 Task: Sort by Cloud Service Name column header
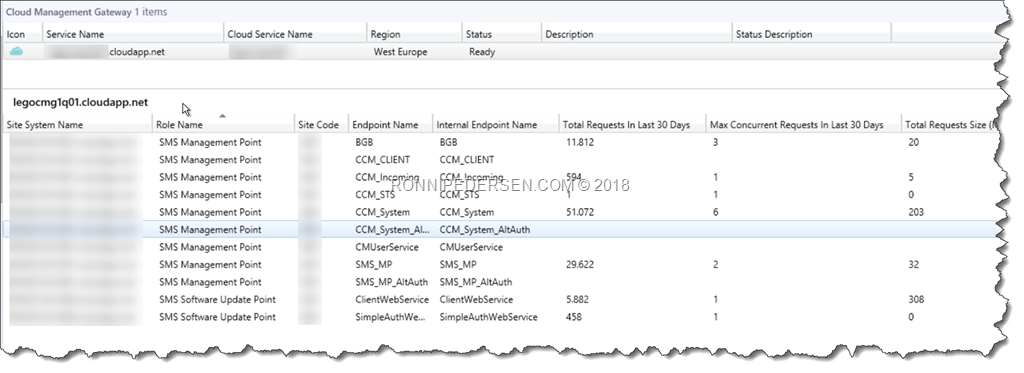click(270, 34)
